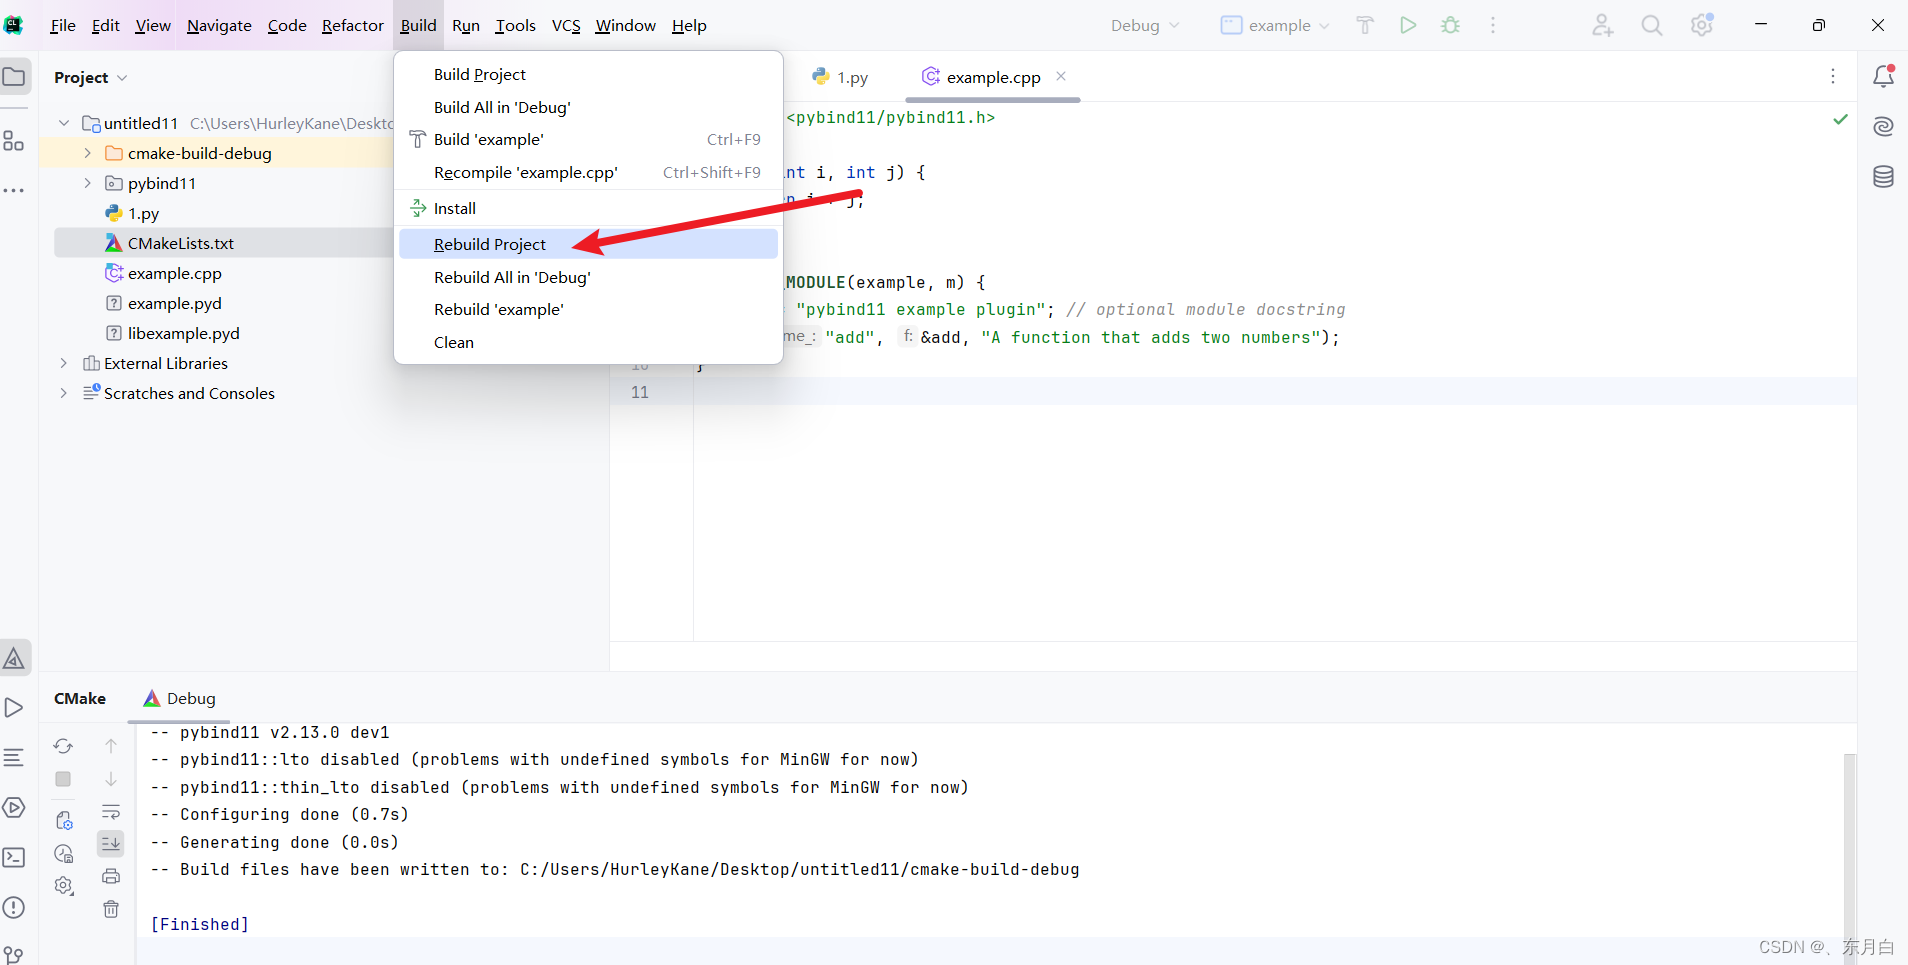
Task: Toggle scroll-to-end in the console output
Action: [x=111, y=843]
